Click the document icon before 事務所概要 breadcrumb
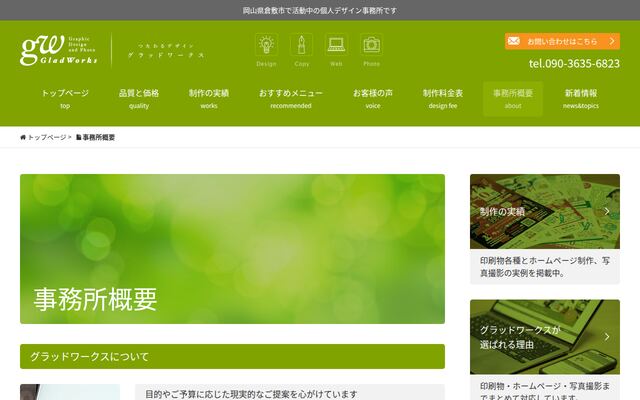The image size is (640, 400). [79, 138]
